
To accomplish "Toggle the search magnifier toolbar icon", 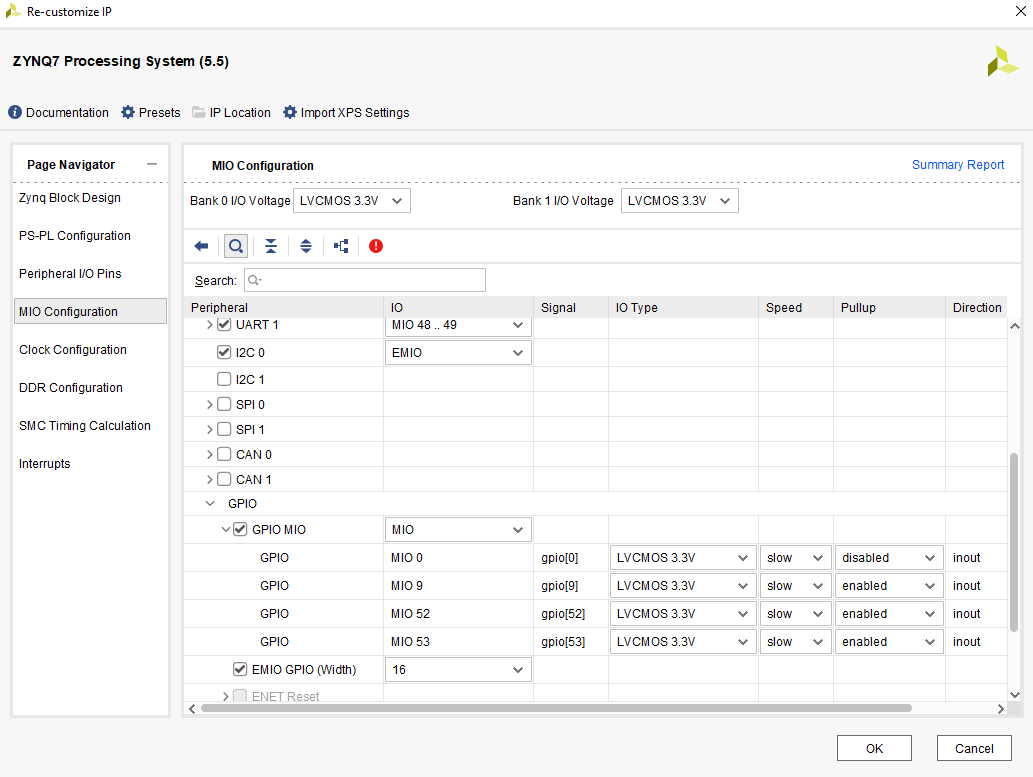I will [236, 246].
